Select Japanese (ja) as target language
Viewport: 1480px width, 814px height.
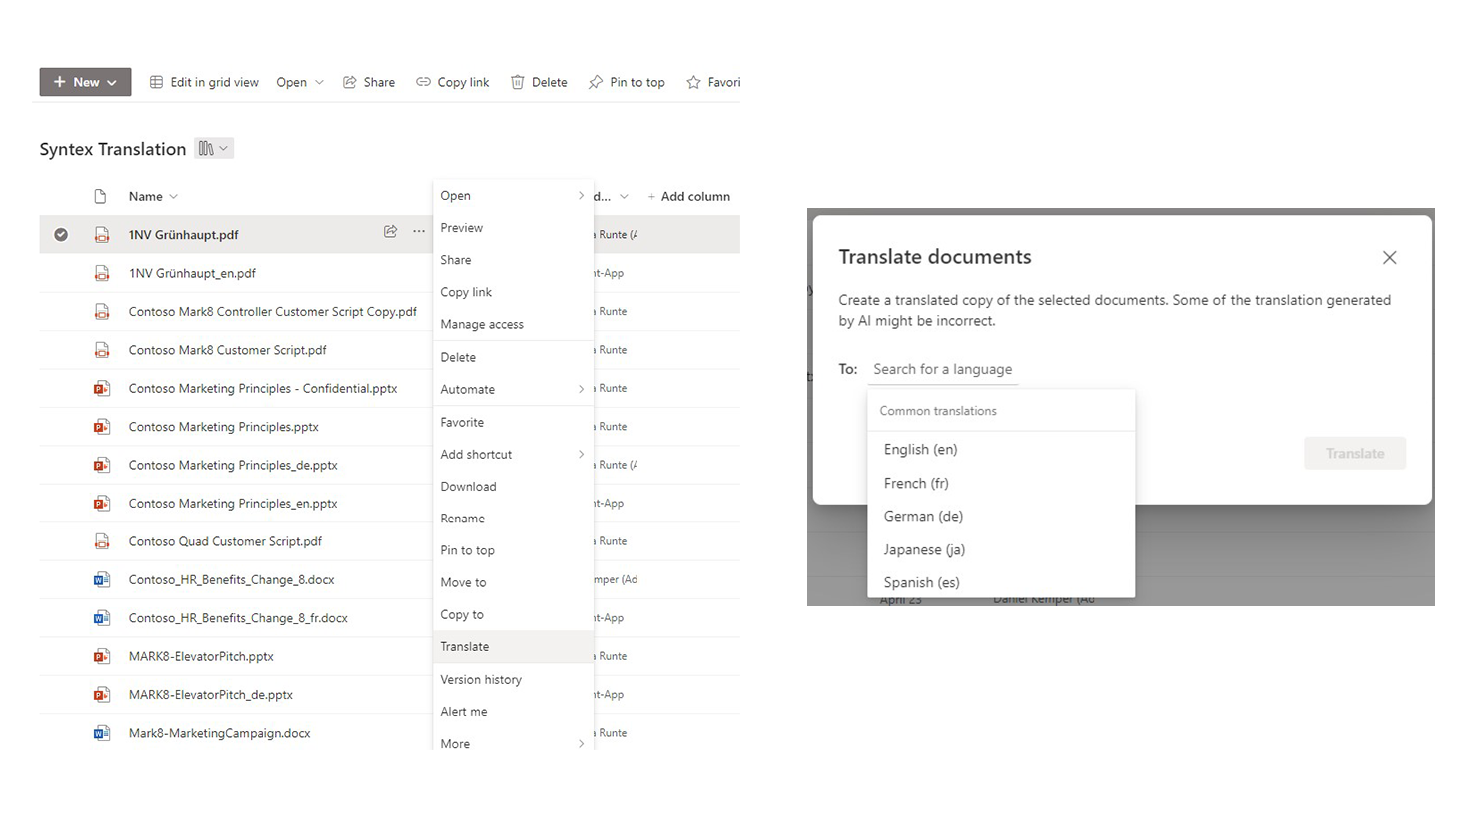point(1001,549)
